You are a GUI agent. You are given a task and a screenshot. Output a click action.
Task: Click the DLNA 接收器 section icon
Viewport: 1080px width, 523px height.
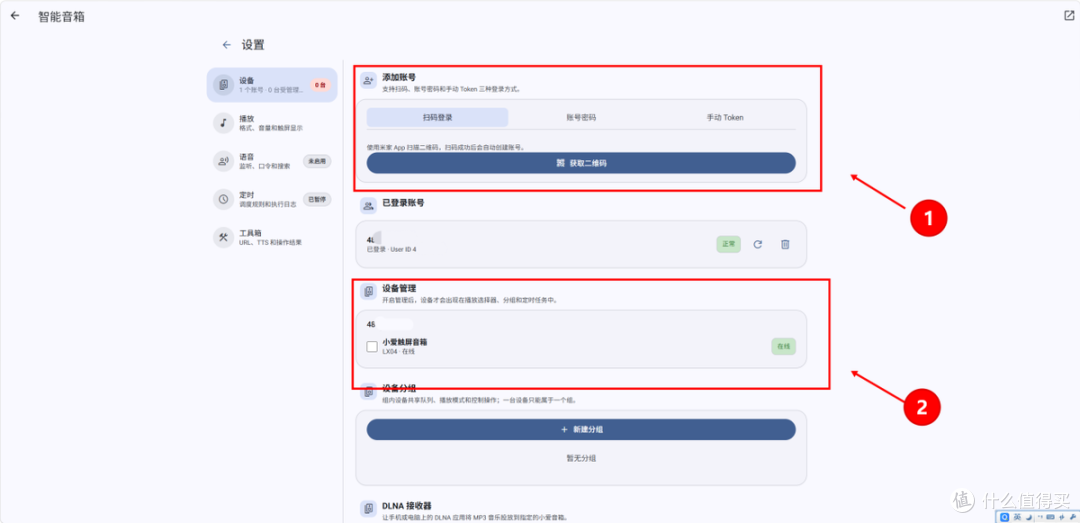click(x=368, y=509)
